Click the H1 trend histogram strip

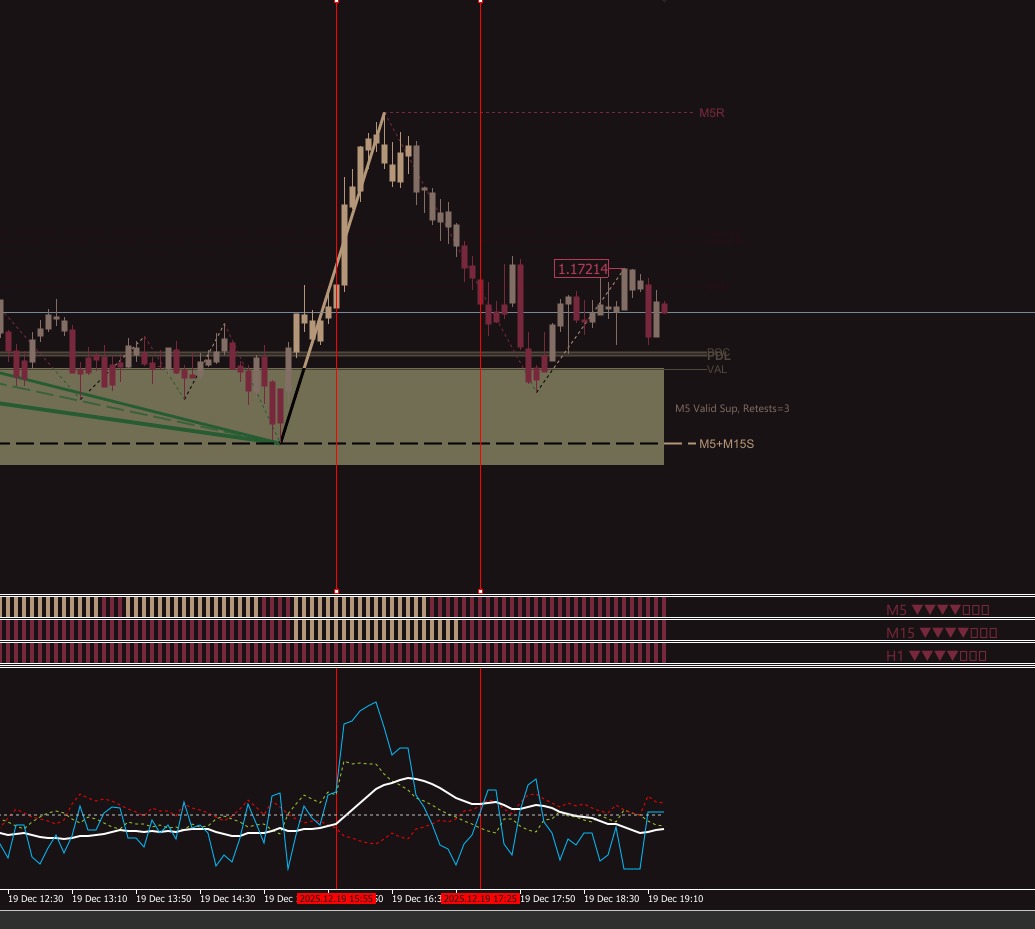coord(333,653)
